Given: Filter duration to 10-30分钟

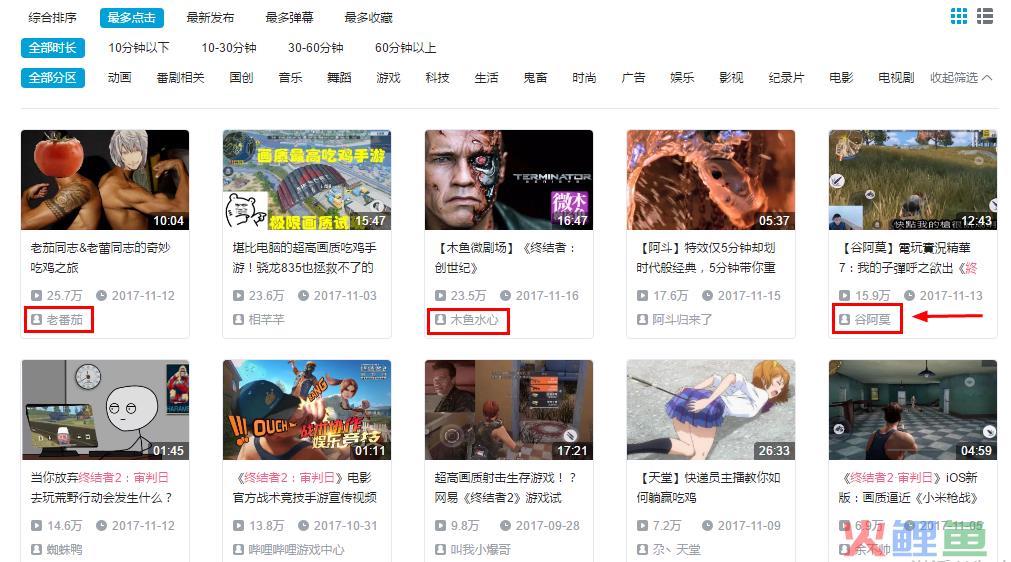Looking at the screenshot, I should [229, 48].
